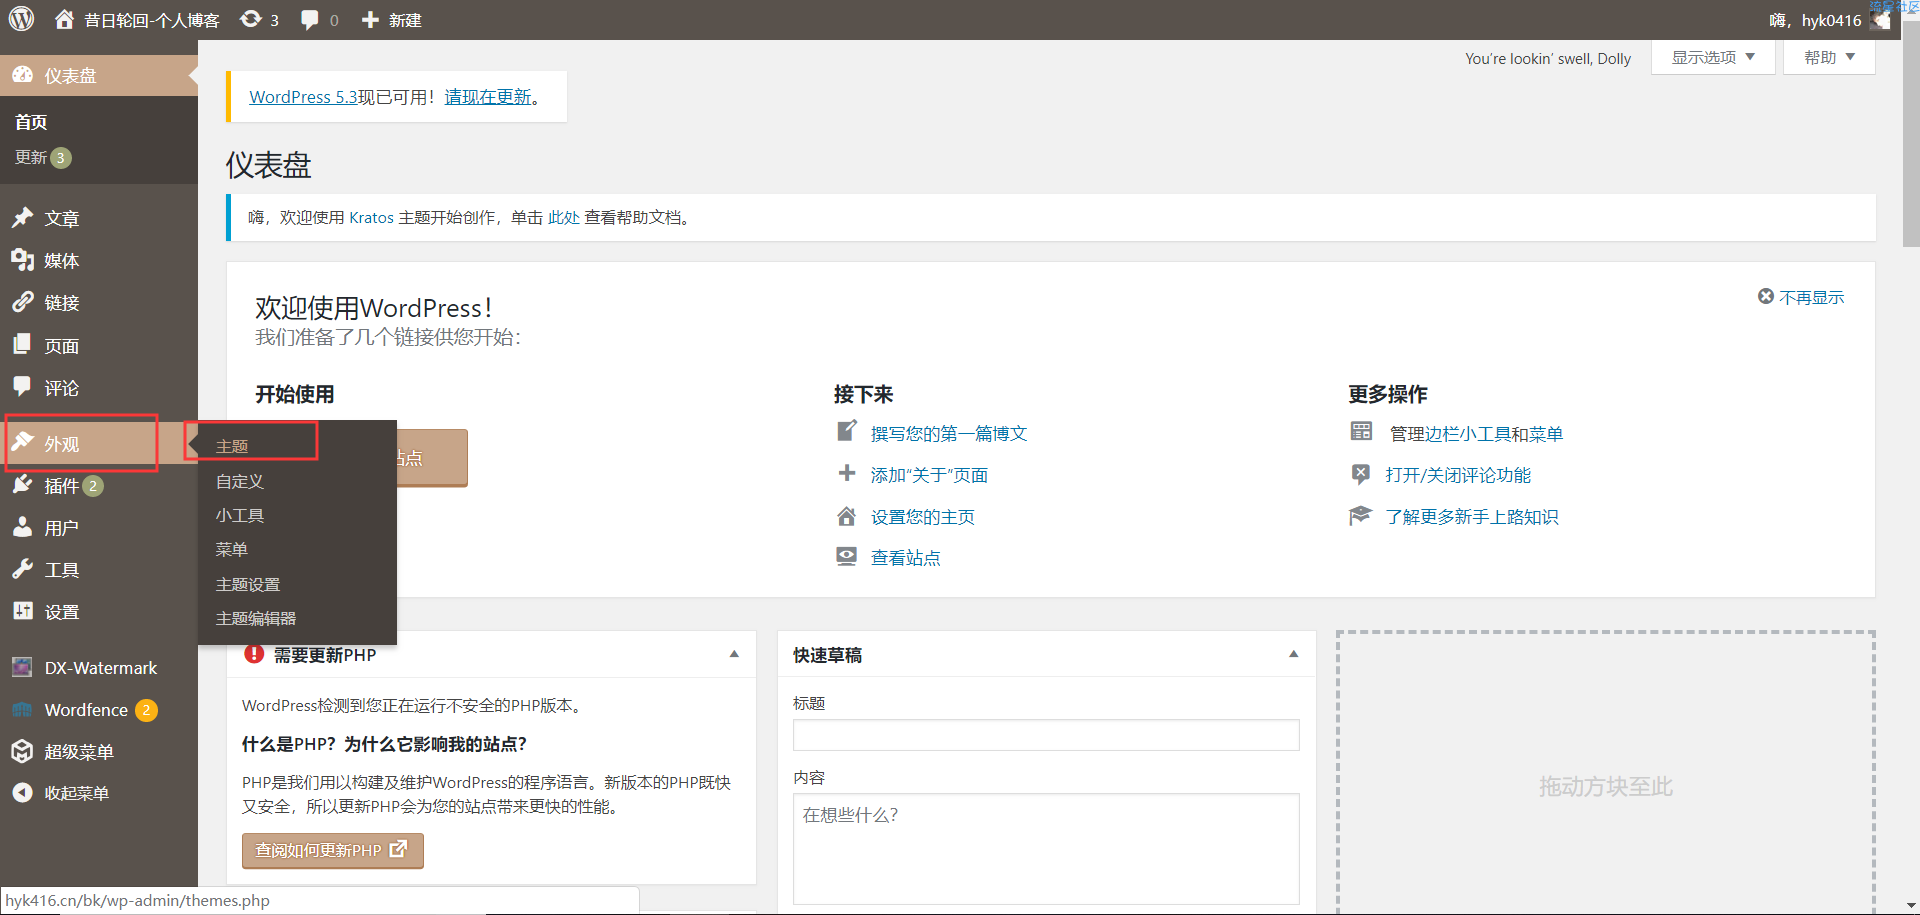The height and width of the screenshot is (915, 1920).
Task: Open the 仪表盘 dashboard icon in sidebar
Action: pyautogui.click(x=22, y=75)
